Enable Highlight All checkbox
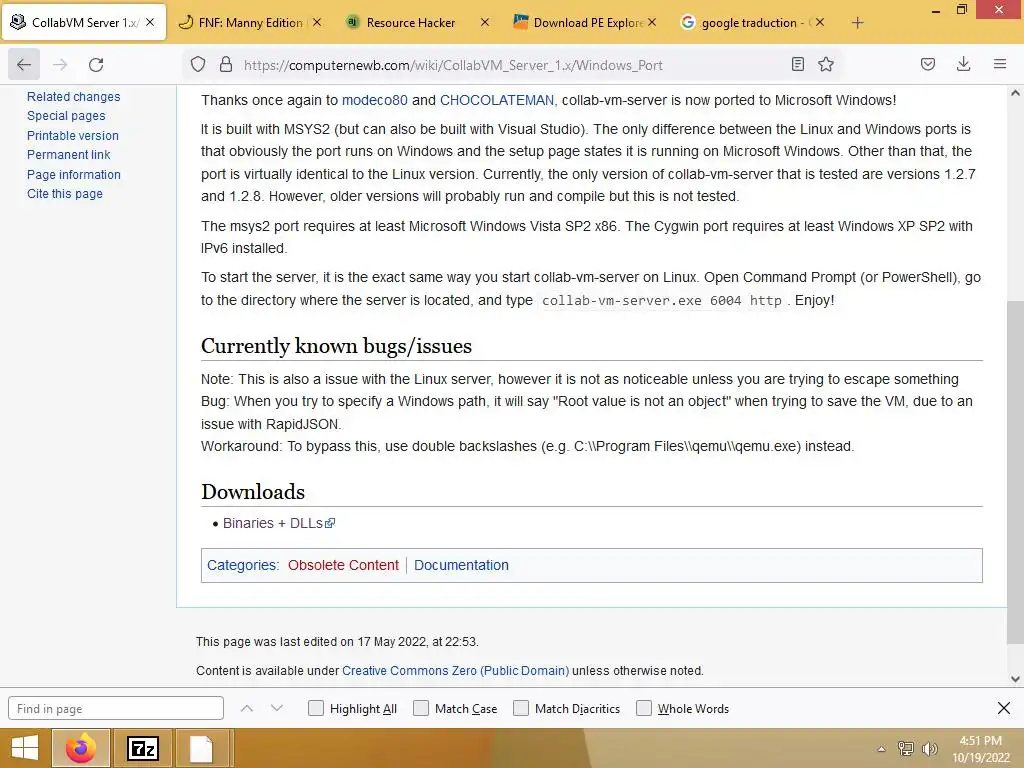Viewport: 1024px width, 768px height. pyautogui.click(x=315, y=708)
